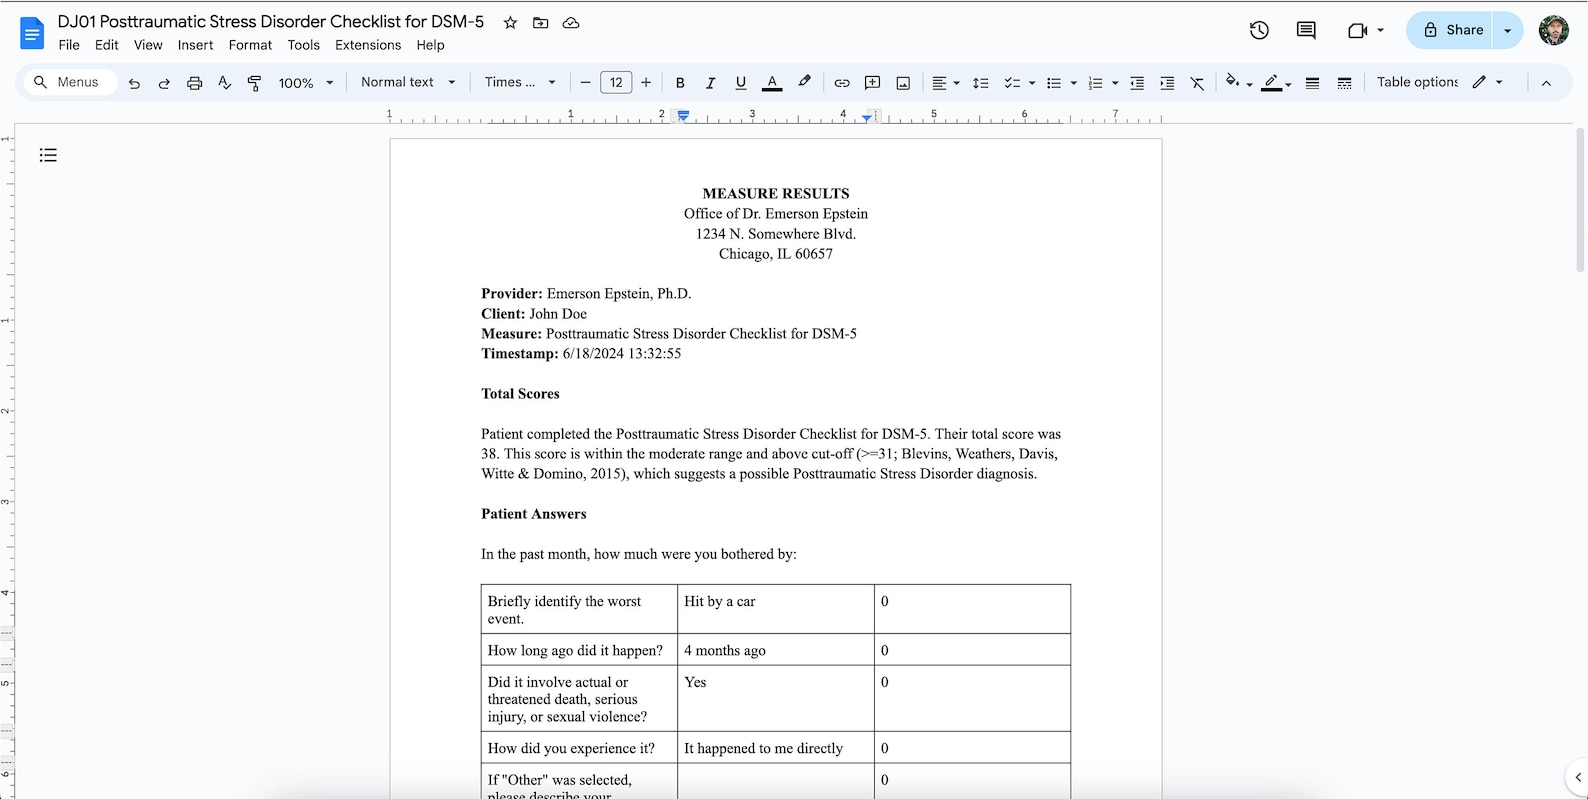1588x799 pixels.
Task: Star this document
Action: click(510, 23)
